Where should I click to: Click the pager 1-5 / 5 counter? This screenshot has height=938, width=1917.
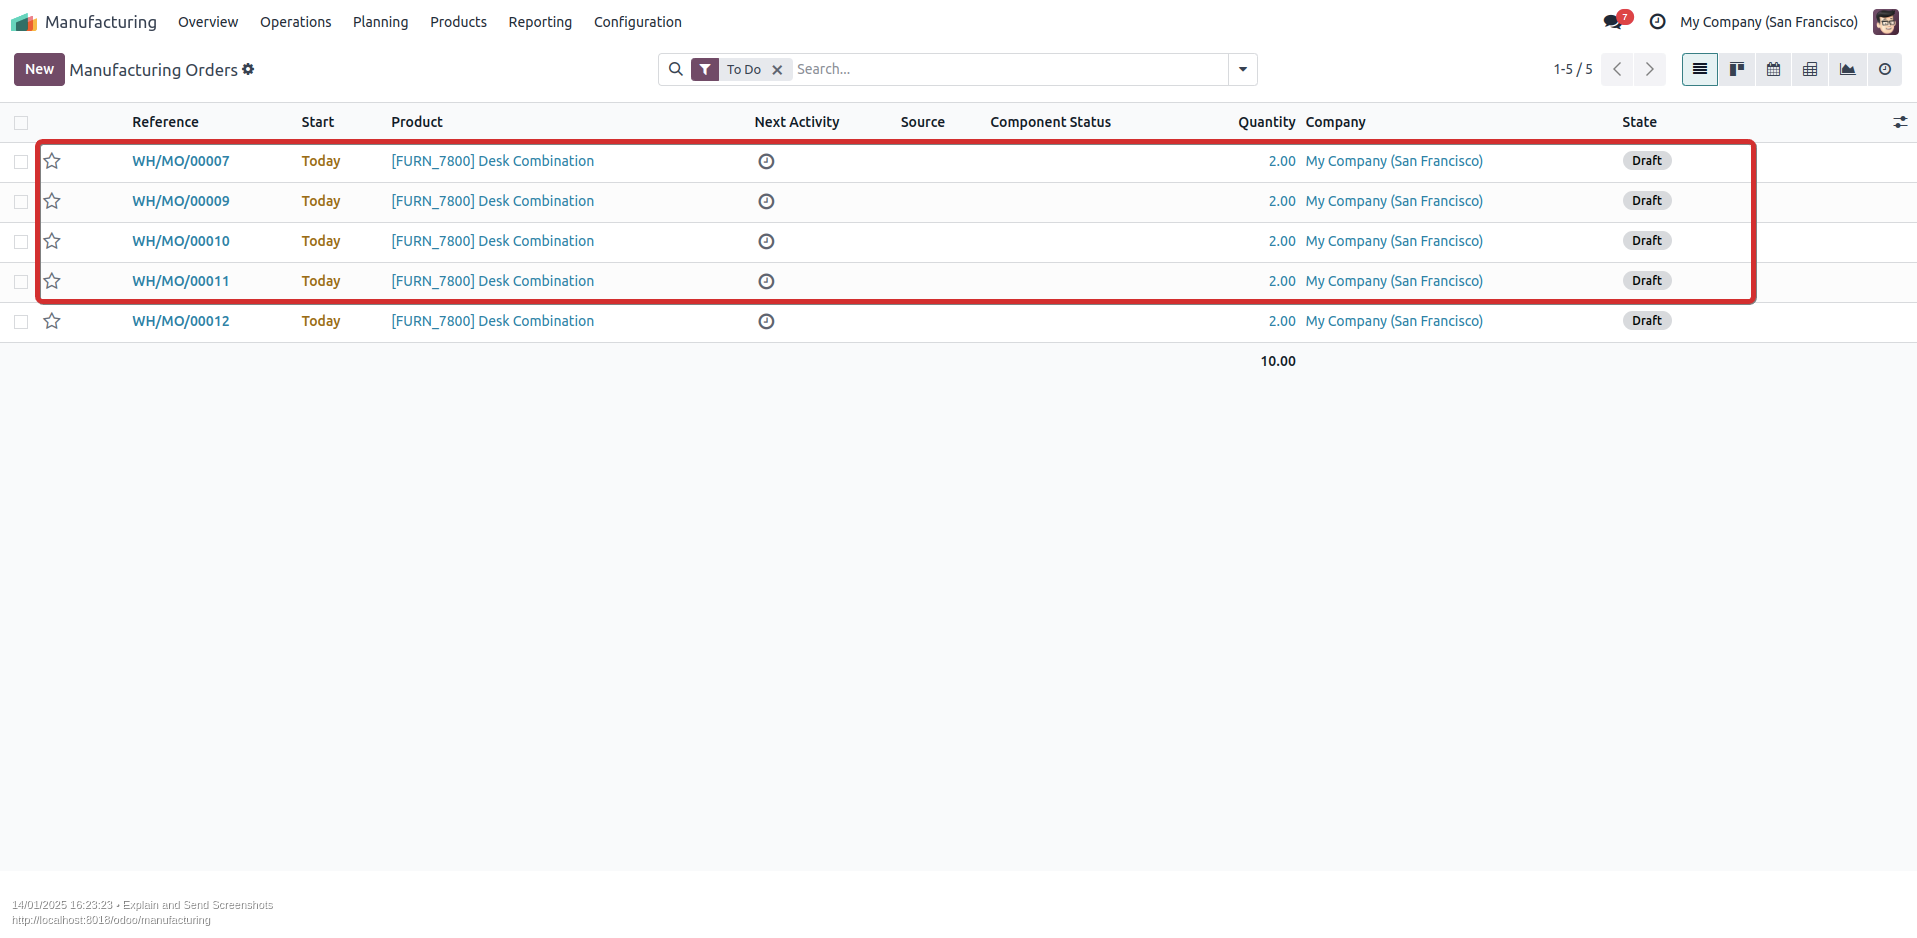pos(1573,69)
